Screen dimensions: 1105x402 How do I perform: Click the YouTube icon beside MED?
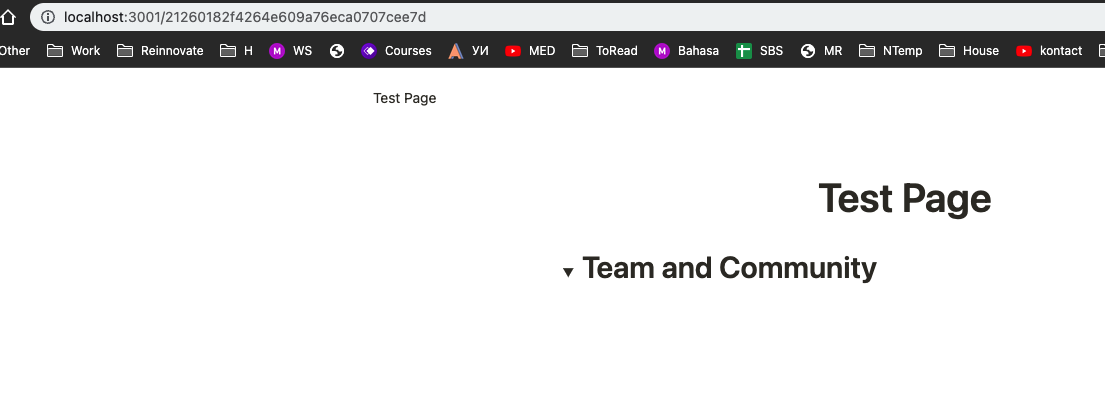click(x=513, y=51)
